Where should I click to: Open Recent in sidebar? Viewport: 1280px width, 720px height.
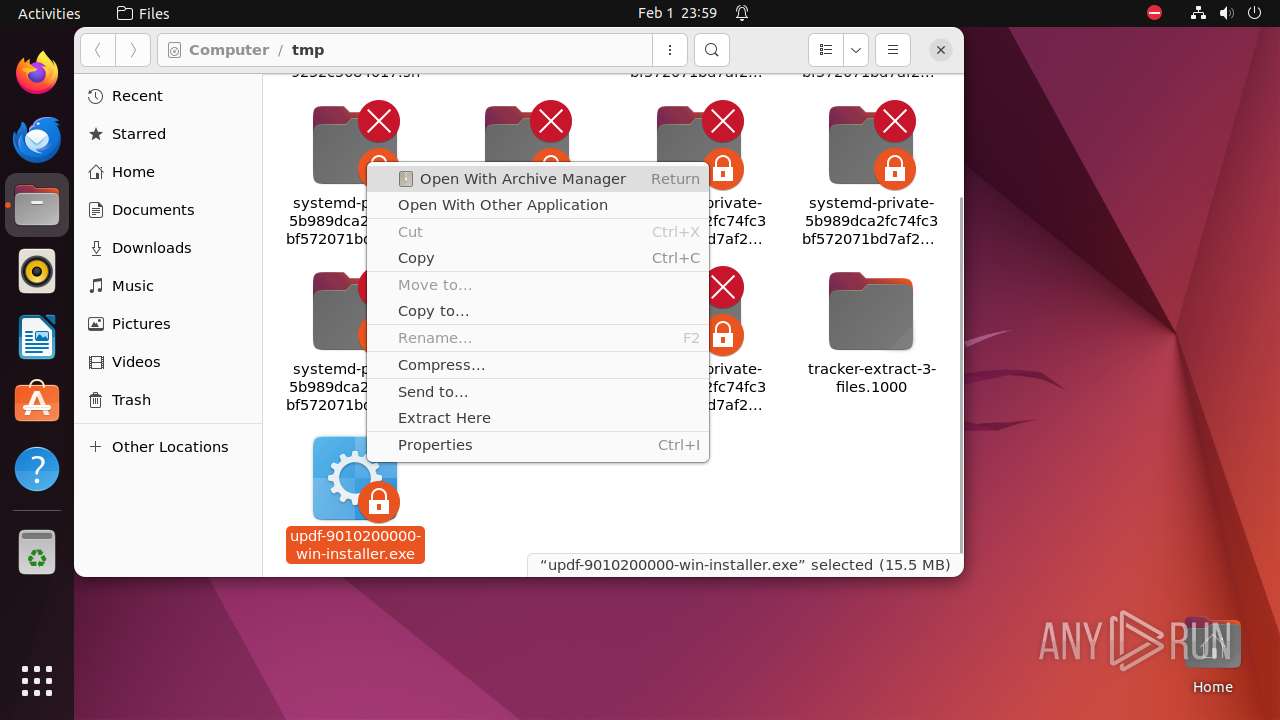point(168,96)
